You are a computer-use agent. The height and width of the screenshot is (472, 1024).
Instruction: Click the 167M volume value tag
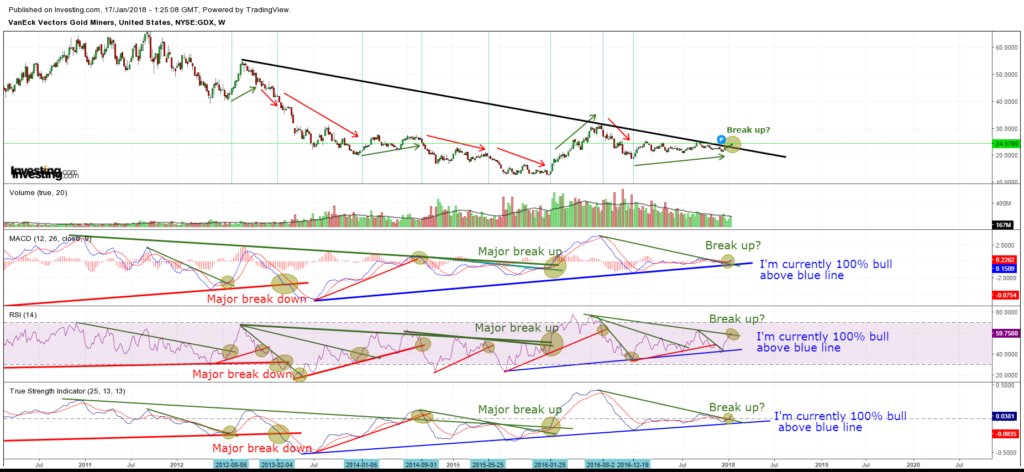tap(1004, 225)
